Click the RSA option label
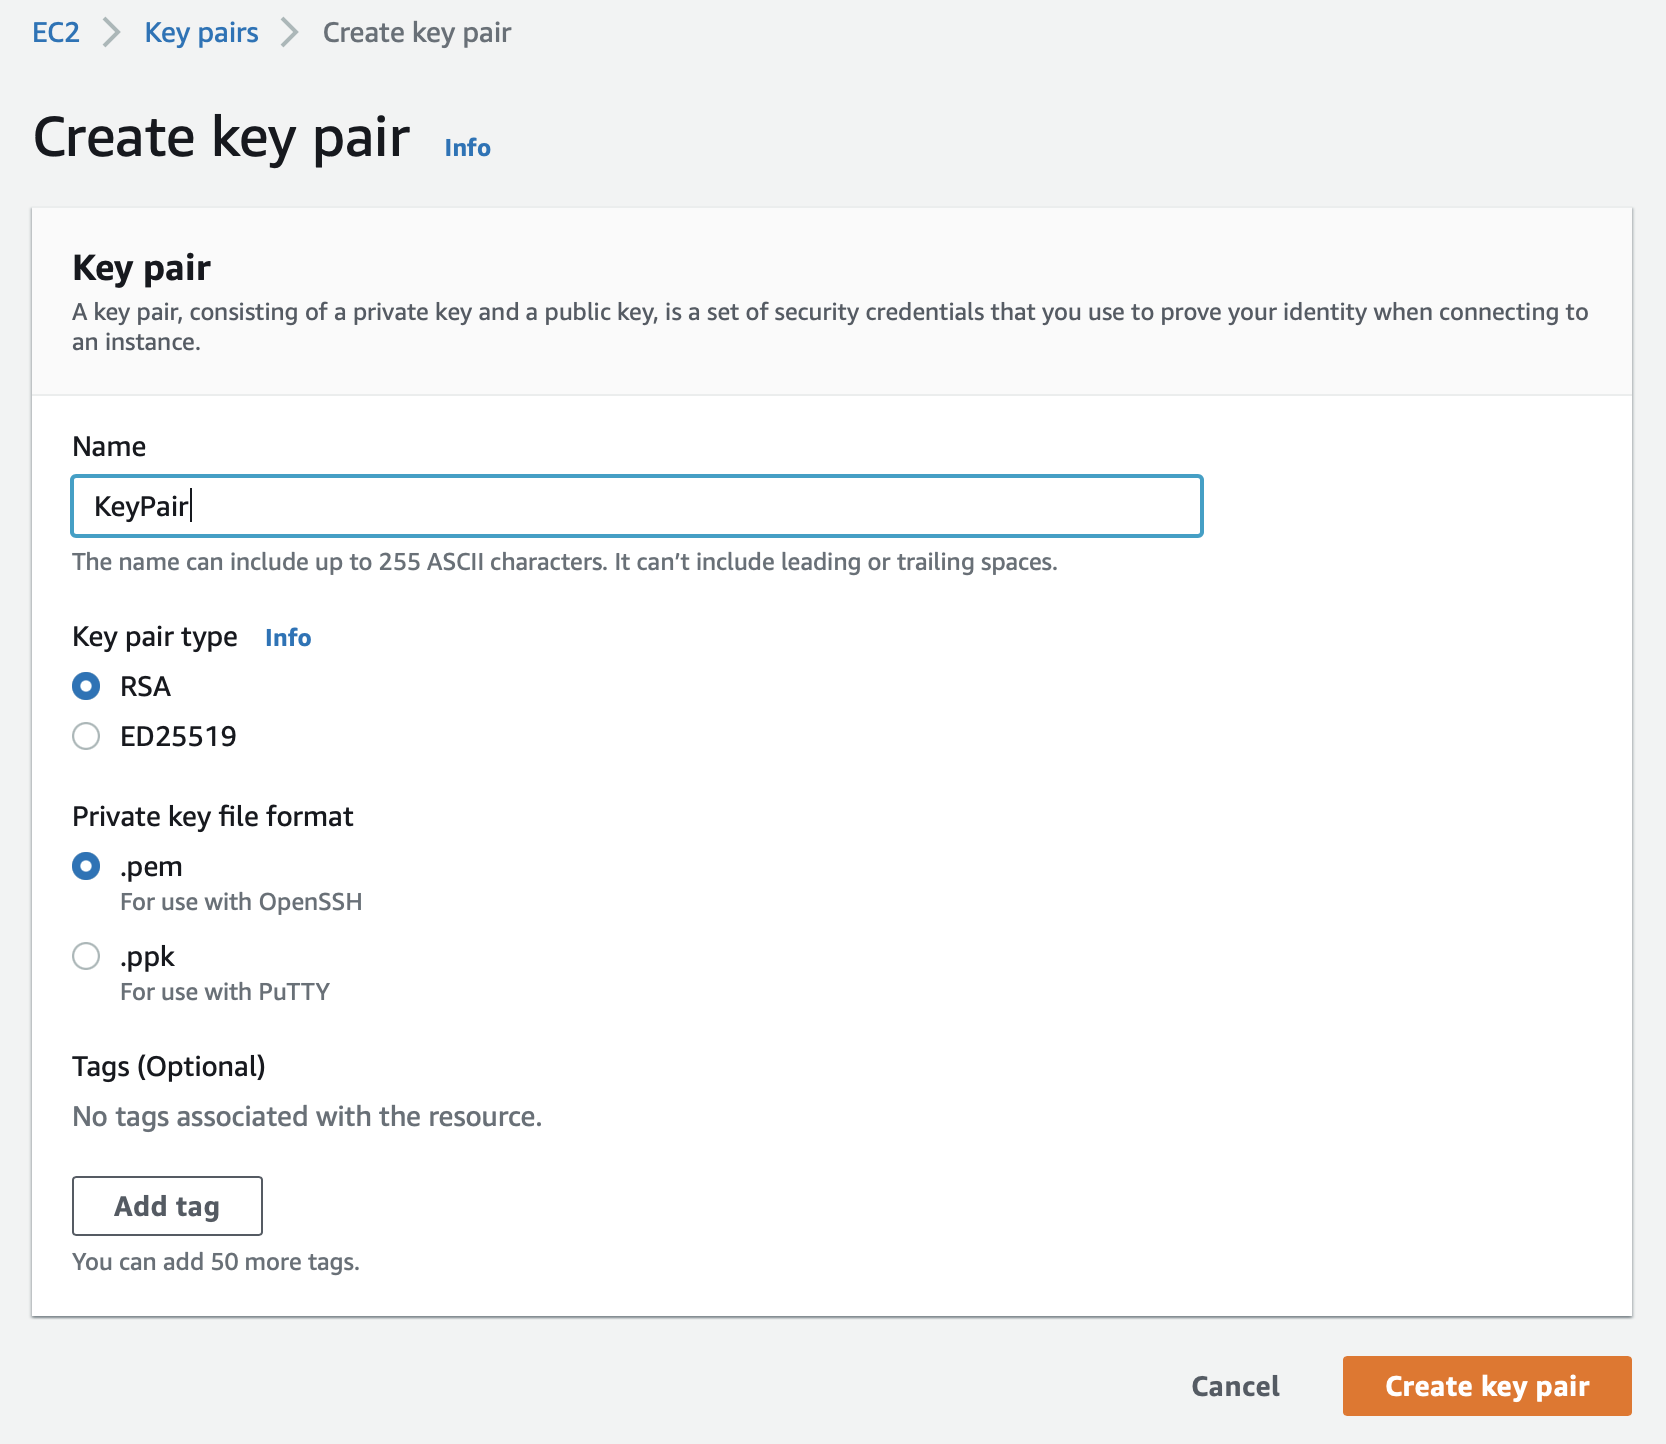 point(145,686)
